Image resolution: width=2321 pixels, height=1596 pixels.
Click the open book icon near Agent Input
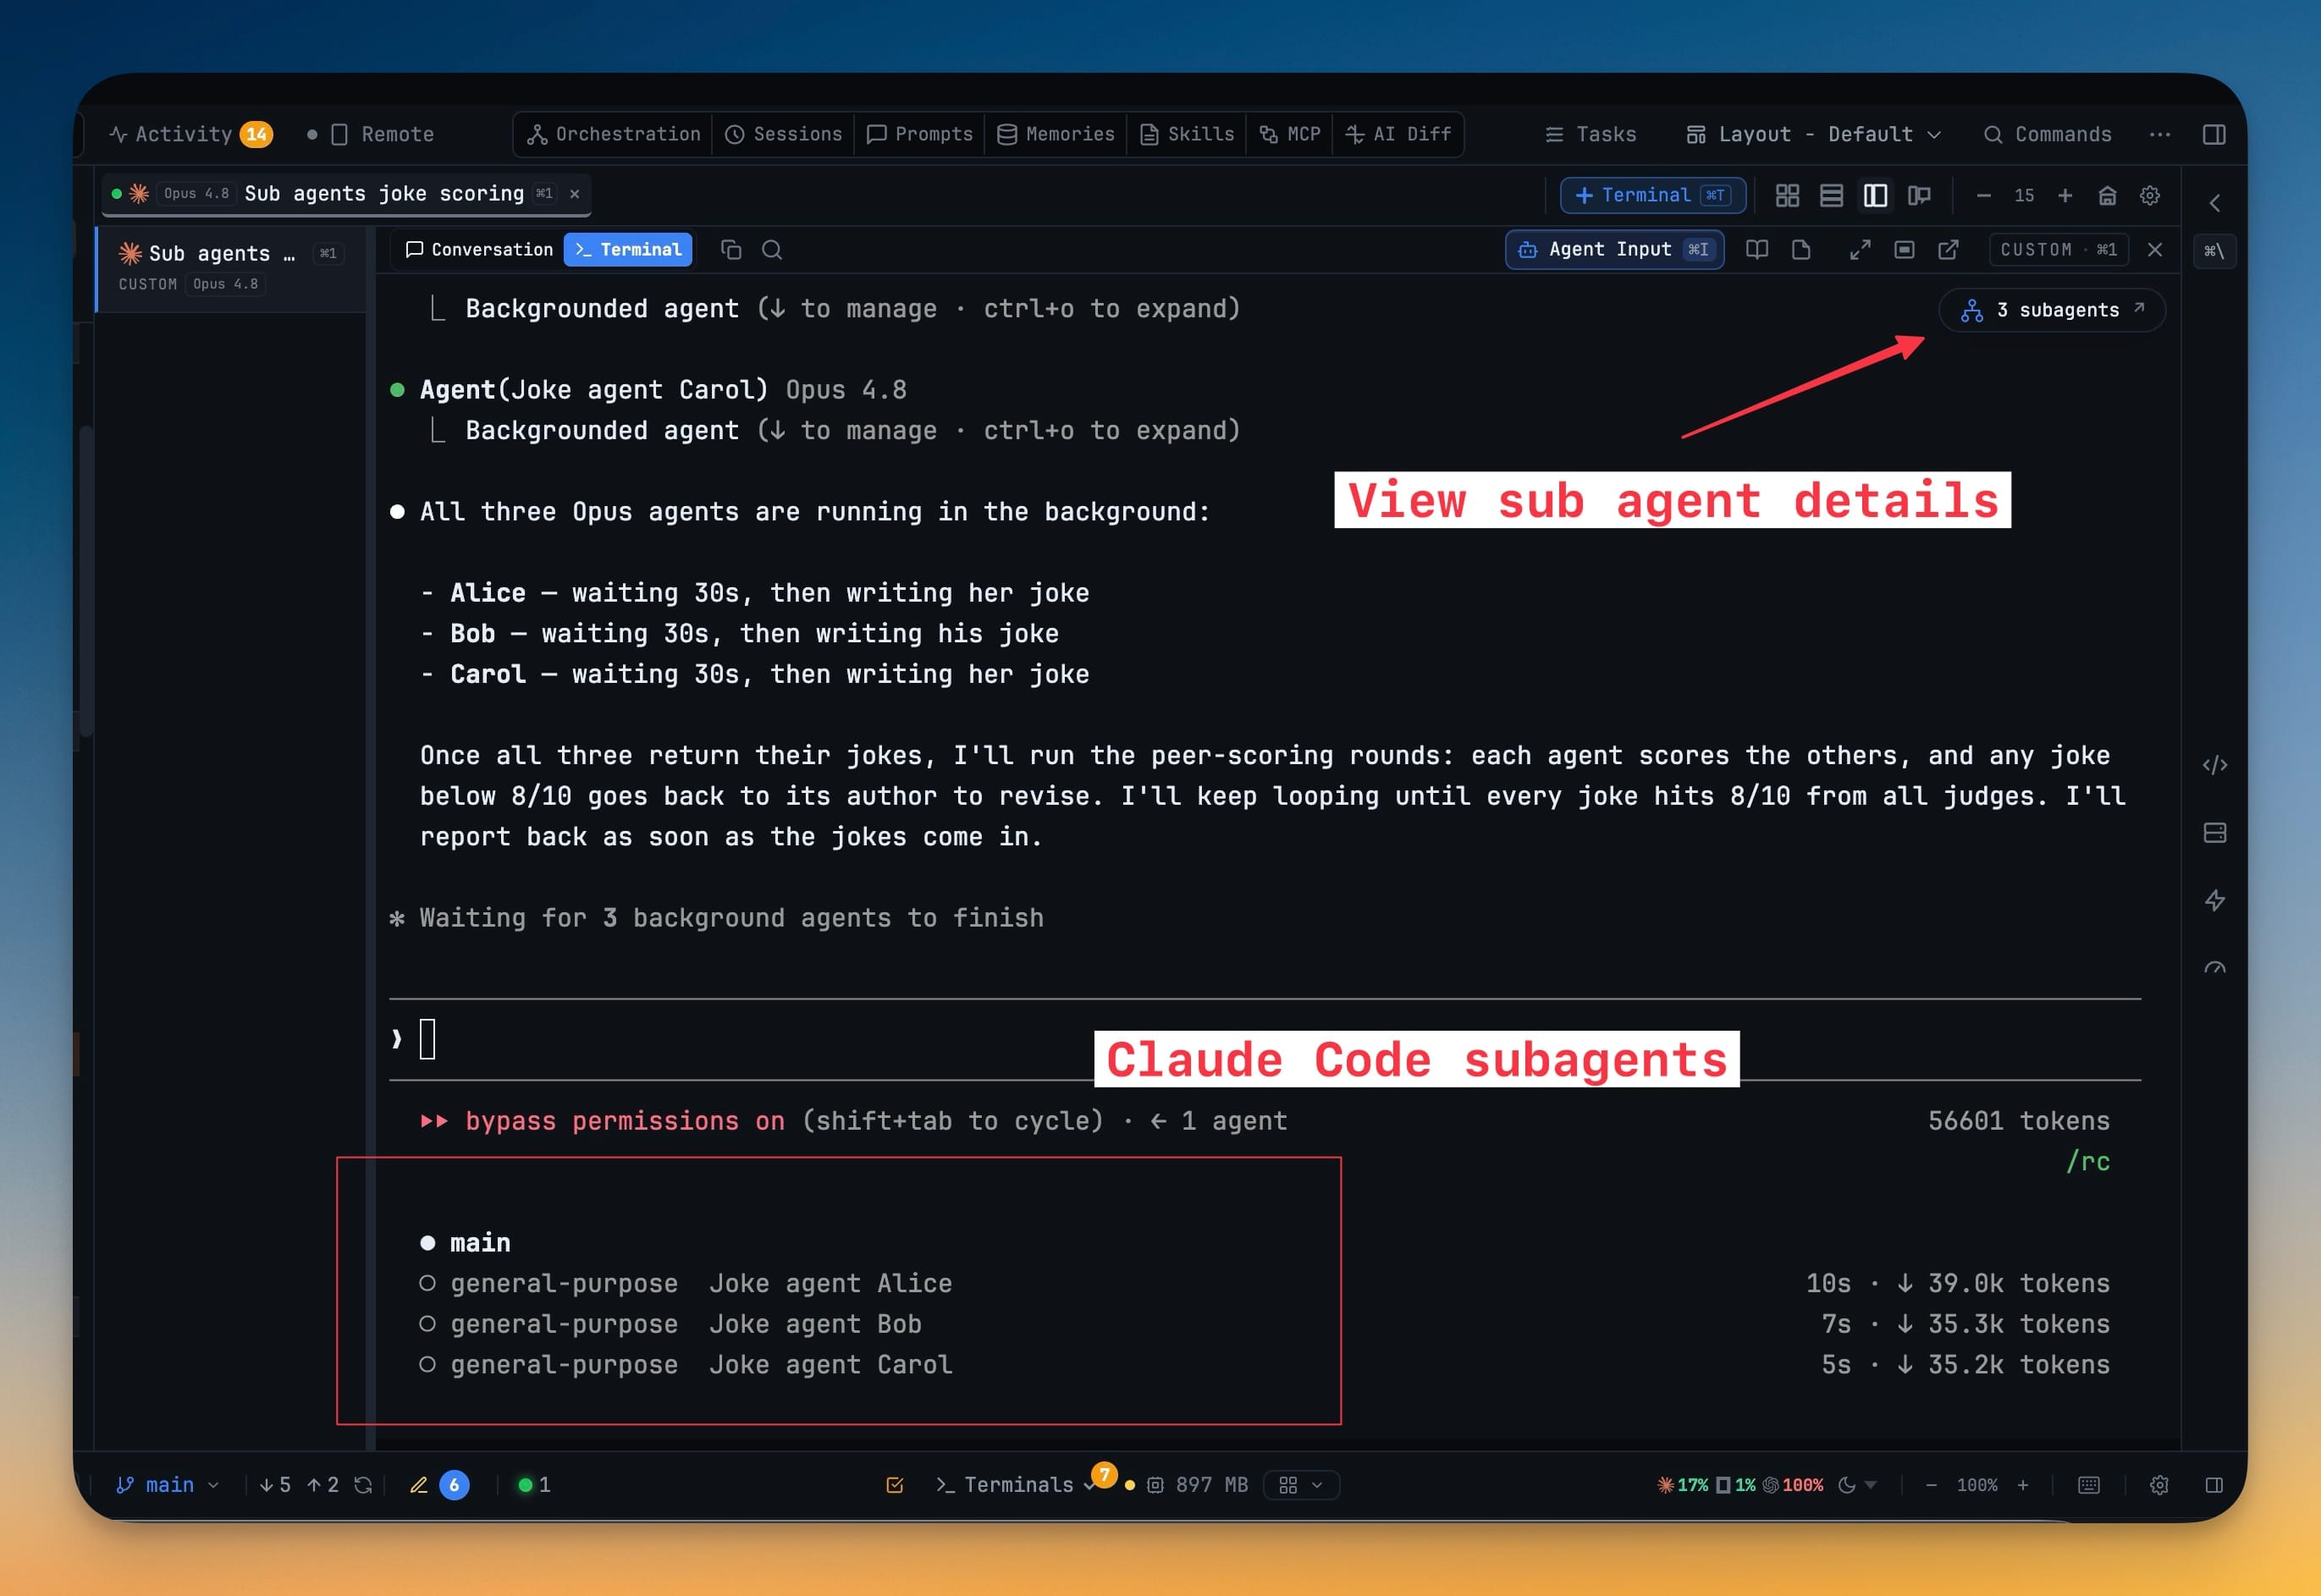point(1756,249)
